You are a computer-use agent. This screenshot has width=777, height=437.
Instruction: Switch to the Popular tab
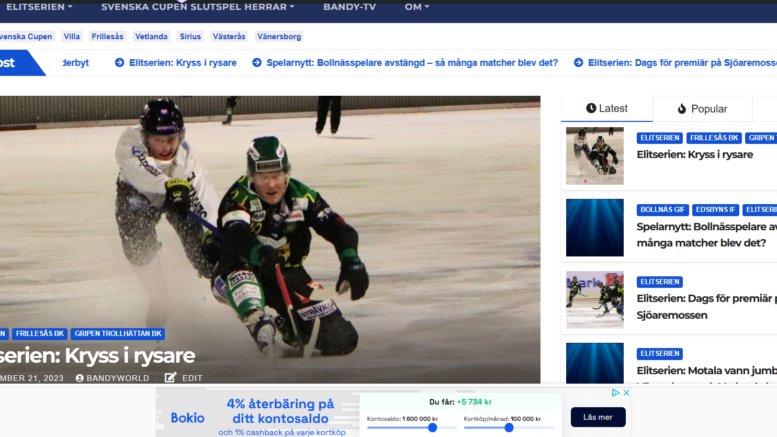(x=701, y=108)
